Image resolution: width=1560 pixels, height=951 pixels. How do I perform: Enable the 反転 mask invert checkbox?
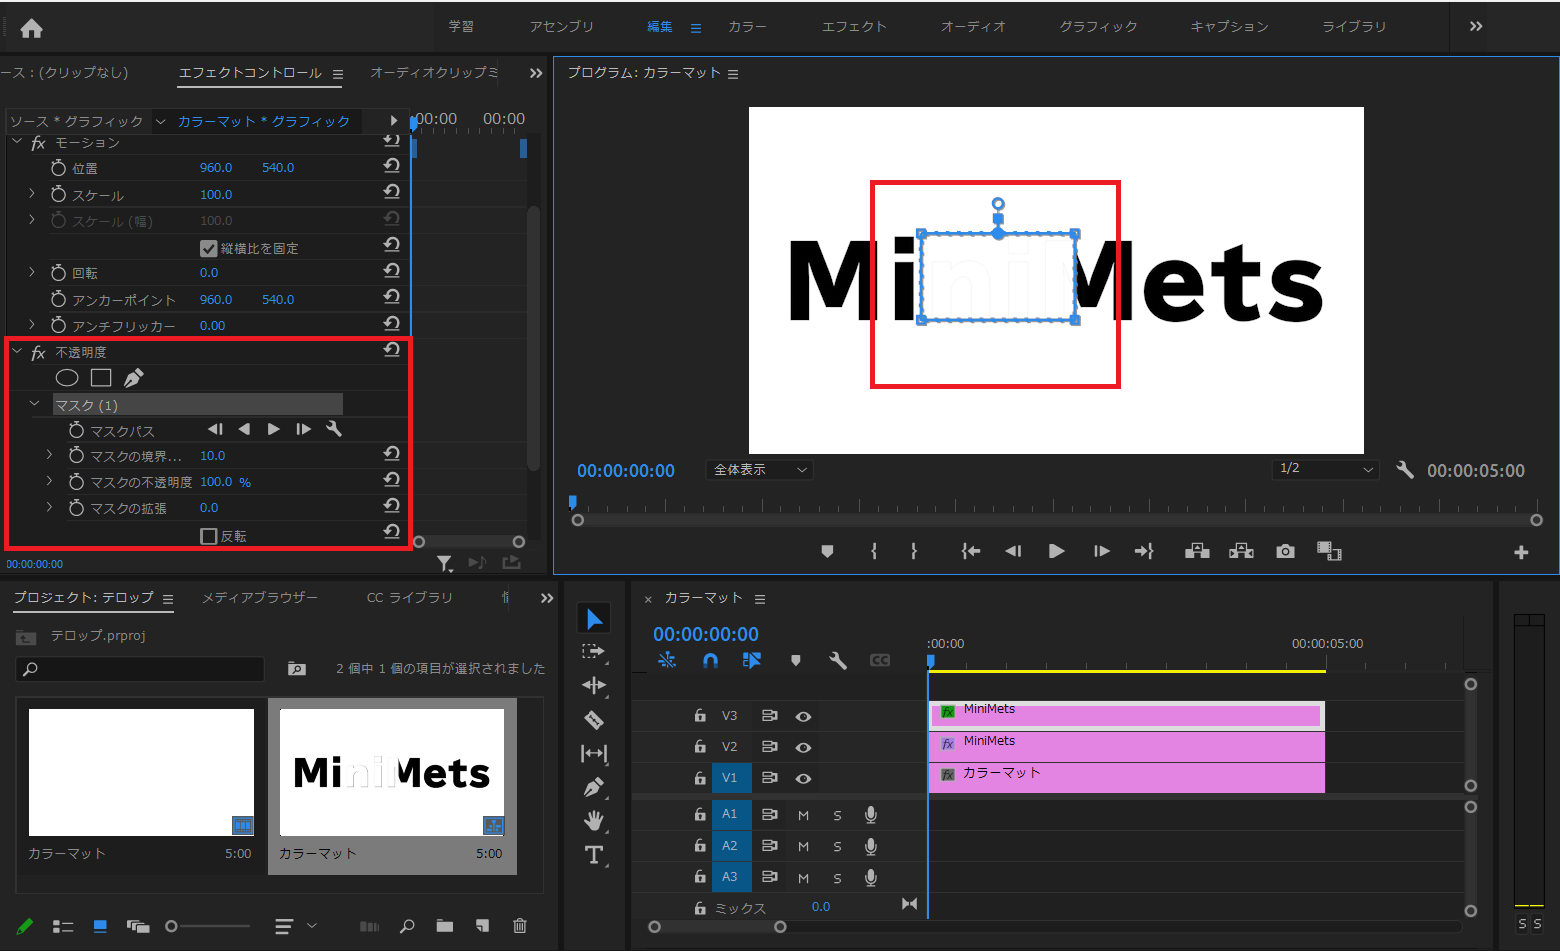(211, 536)
